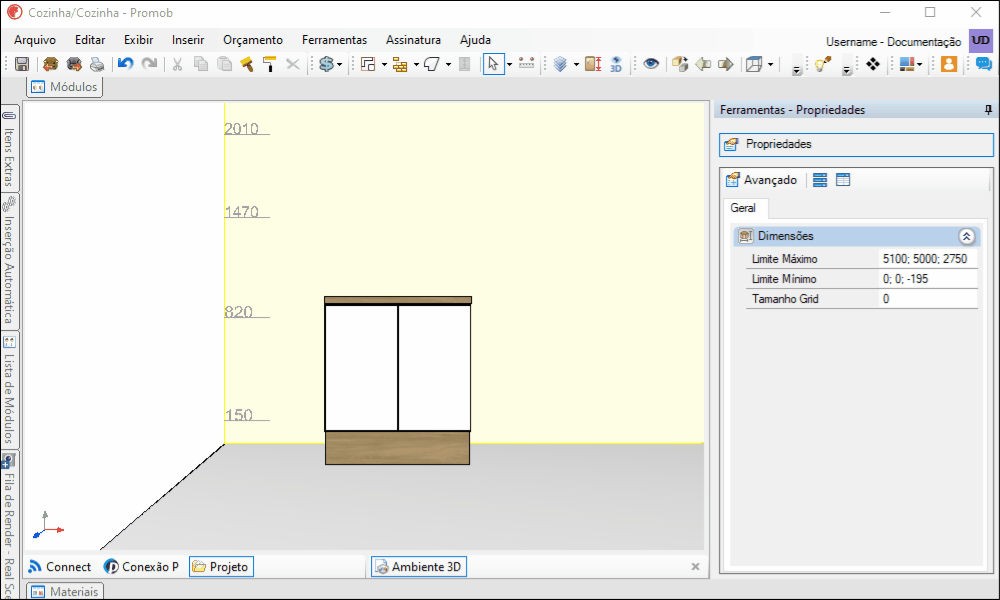This screenshot has height=600, width=1000.
Task: Select the paint roller tool
Action: [x=269, y=64]
